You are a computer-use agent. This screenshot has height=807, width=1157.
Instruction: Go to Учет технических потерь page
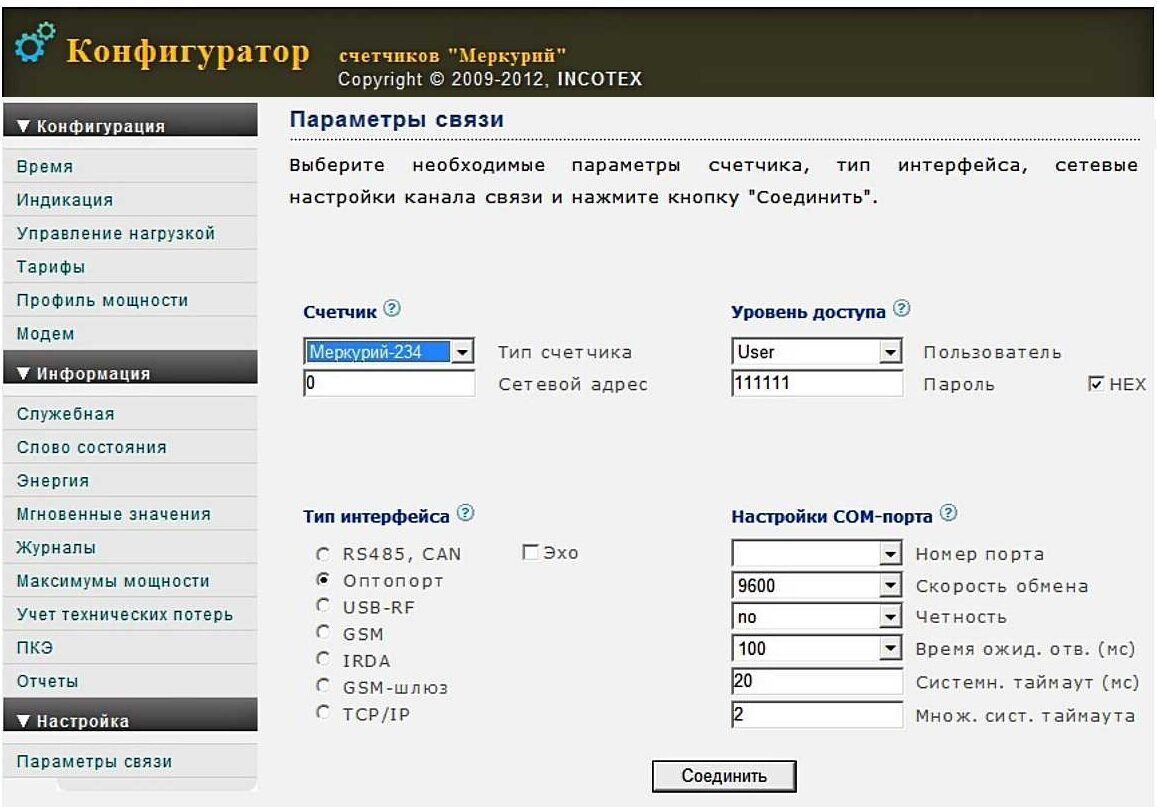pyautogui.click(x=131, y=614)
